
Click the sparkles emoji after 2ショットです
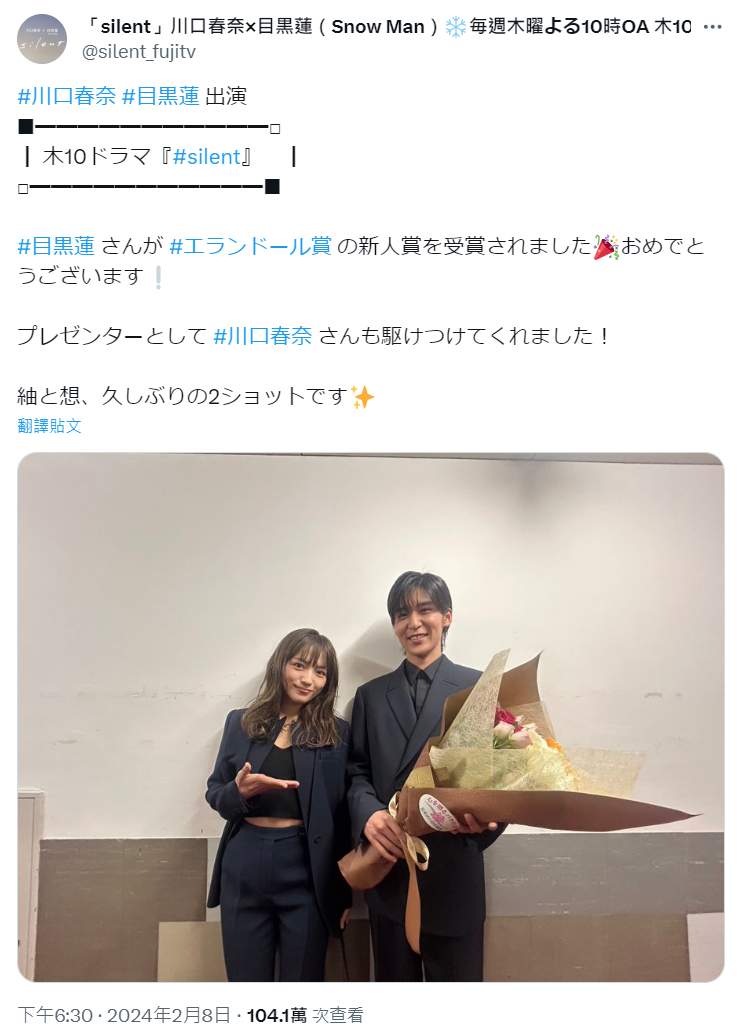[x=362, y=396]
